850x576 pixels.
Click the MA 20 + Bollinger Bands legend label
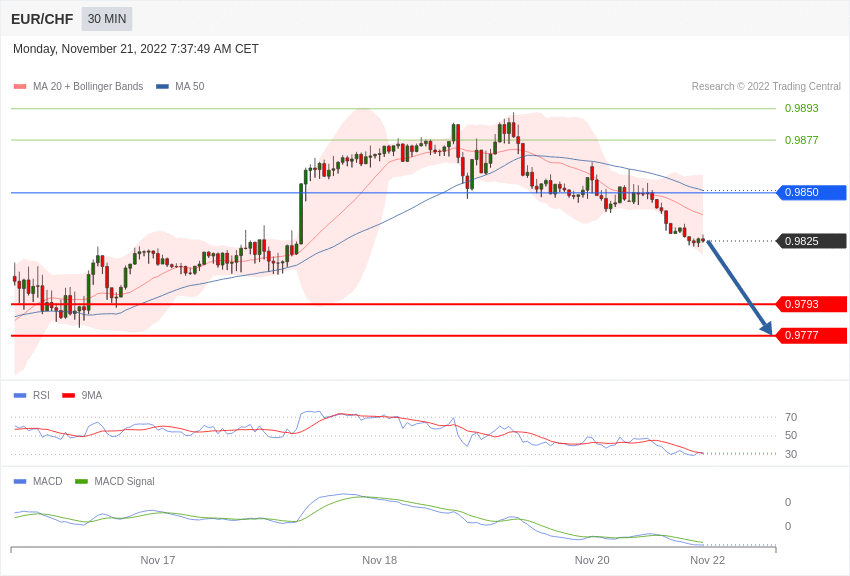coord(88,86)
